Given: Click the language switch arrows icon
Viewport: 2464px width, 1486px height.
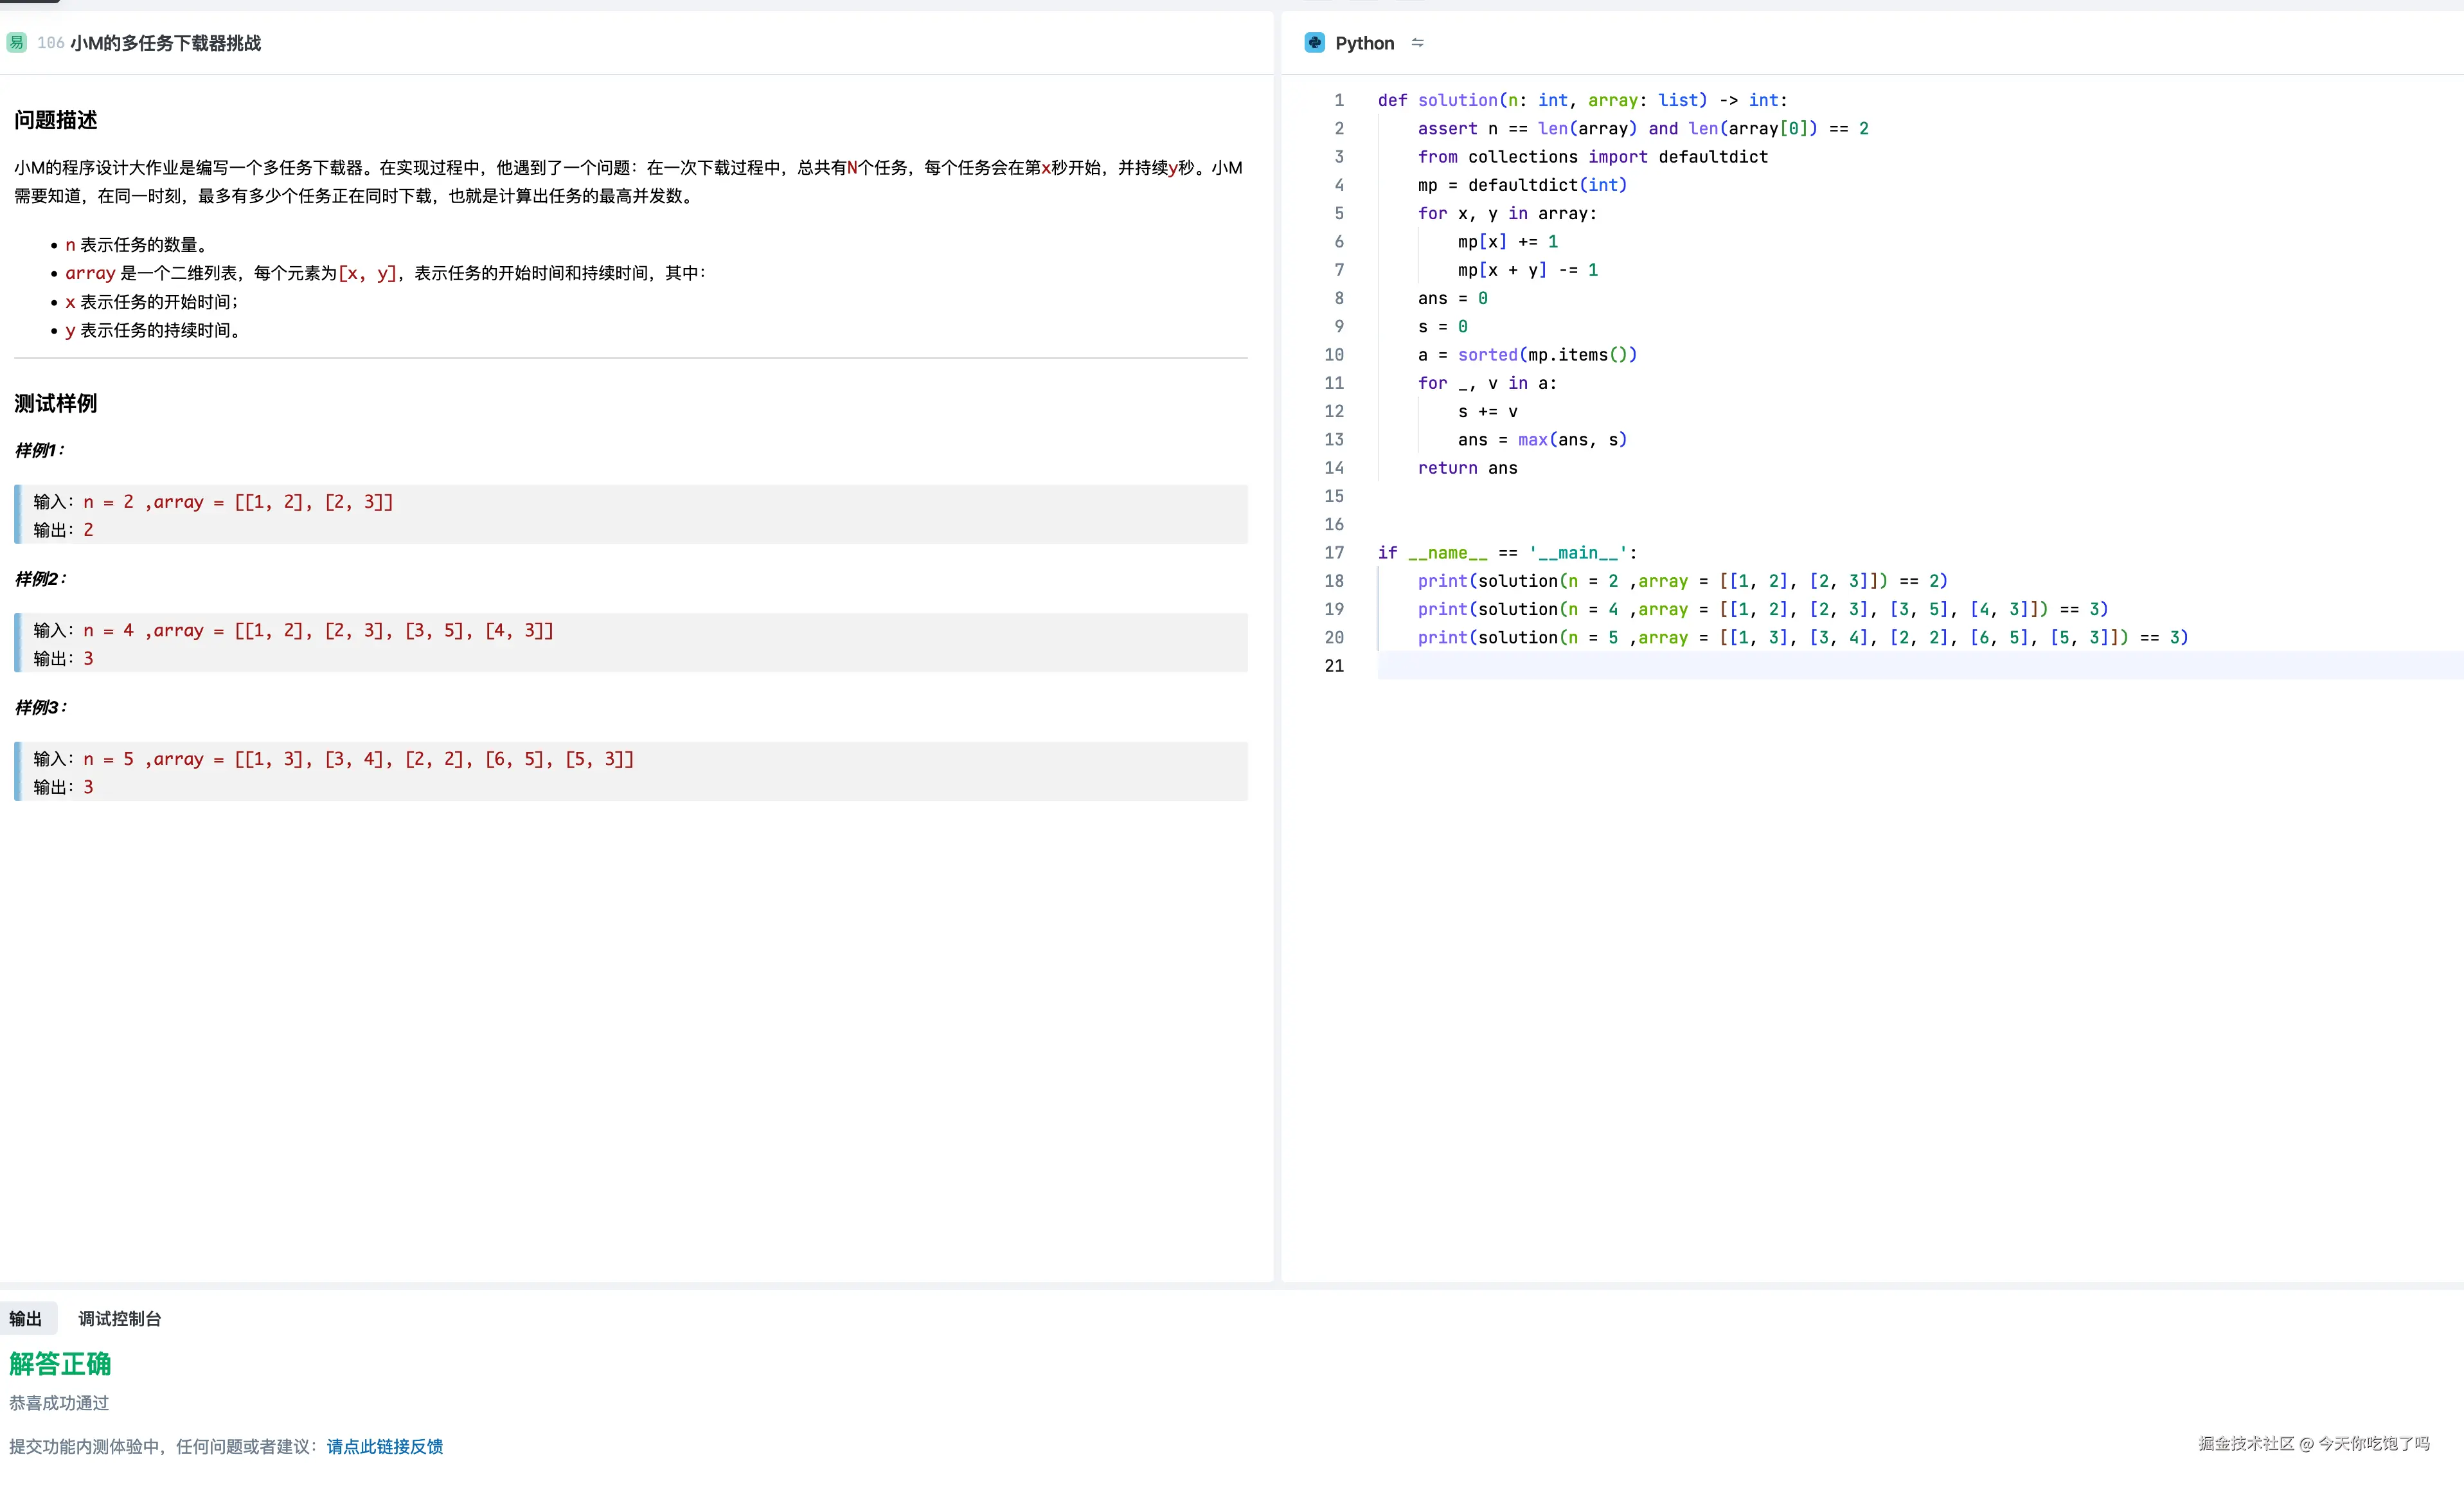Looking at the screenshot, I should point(1417,43).
